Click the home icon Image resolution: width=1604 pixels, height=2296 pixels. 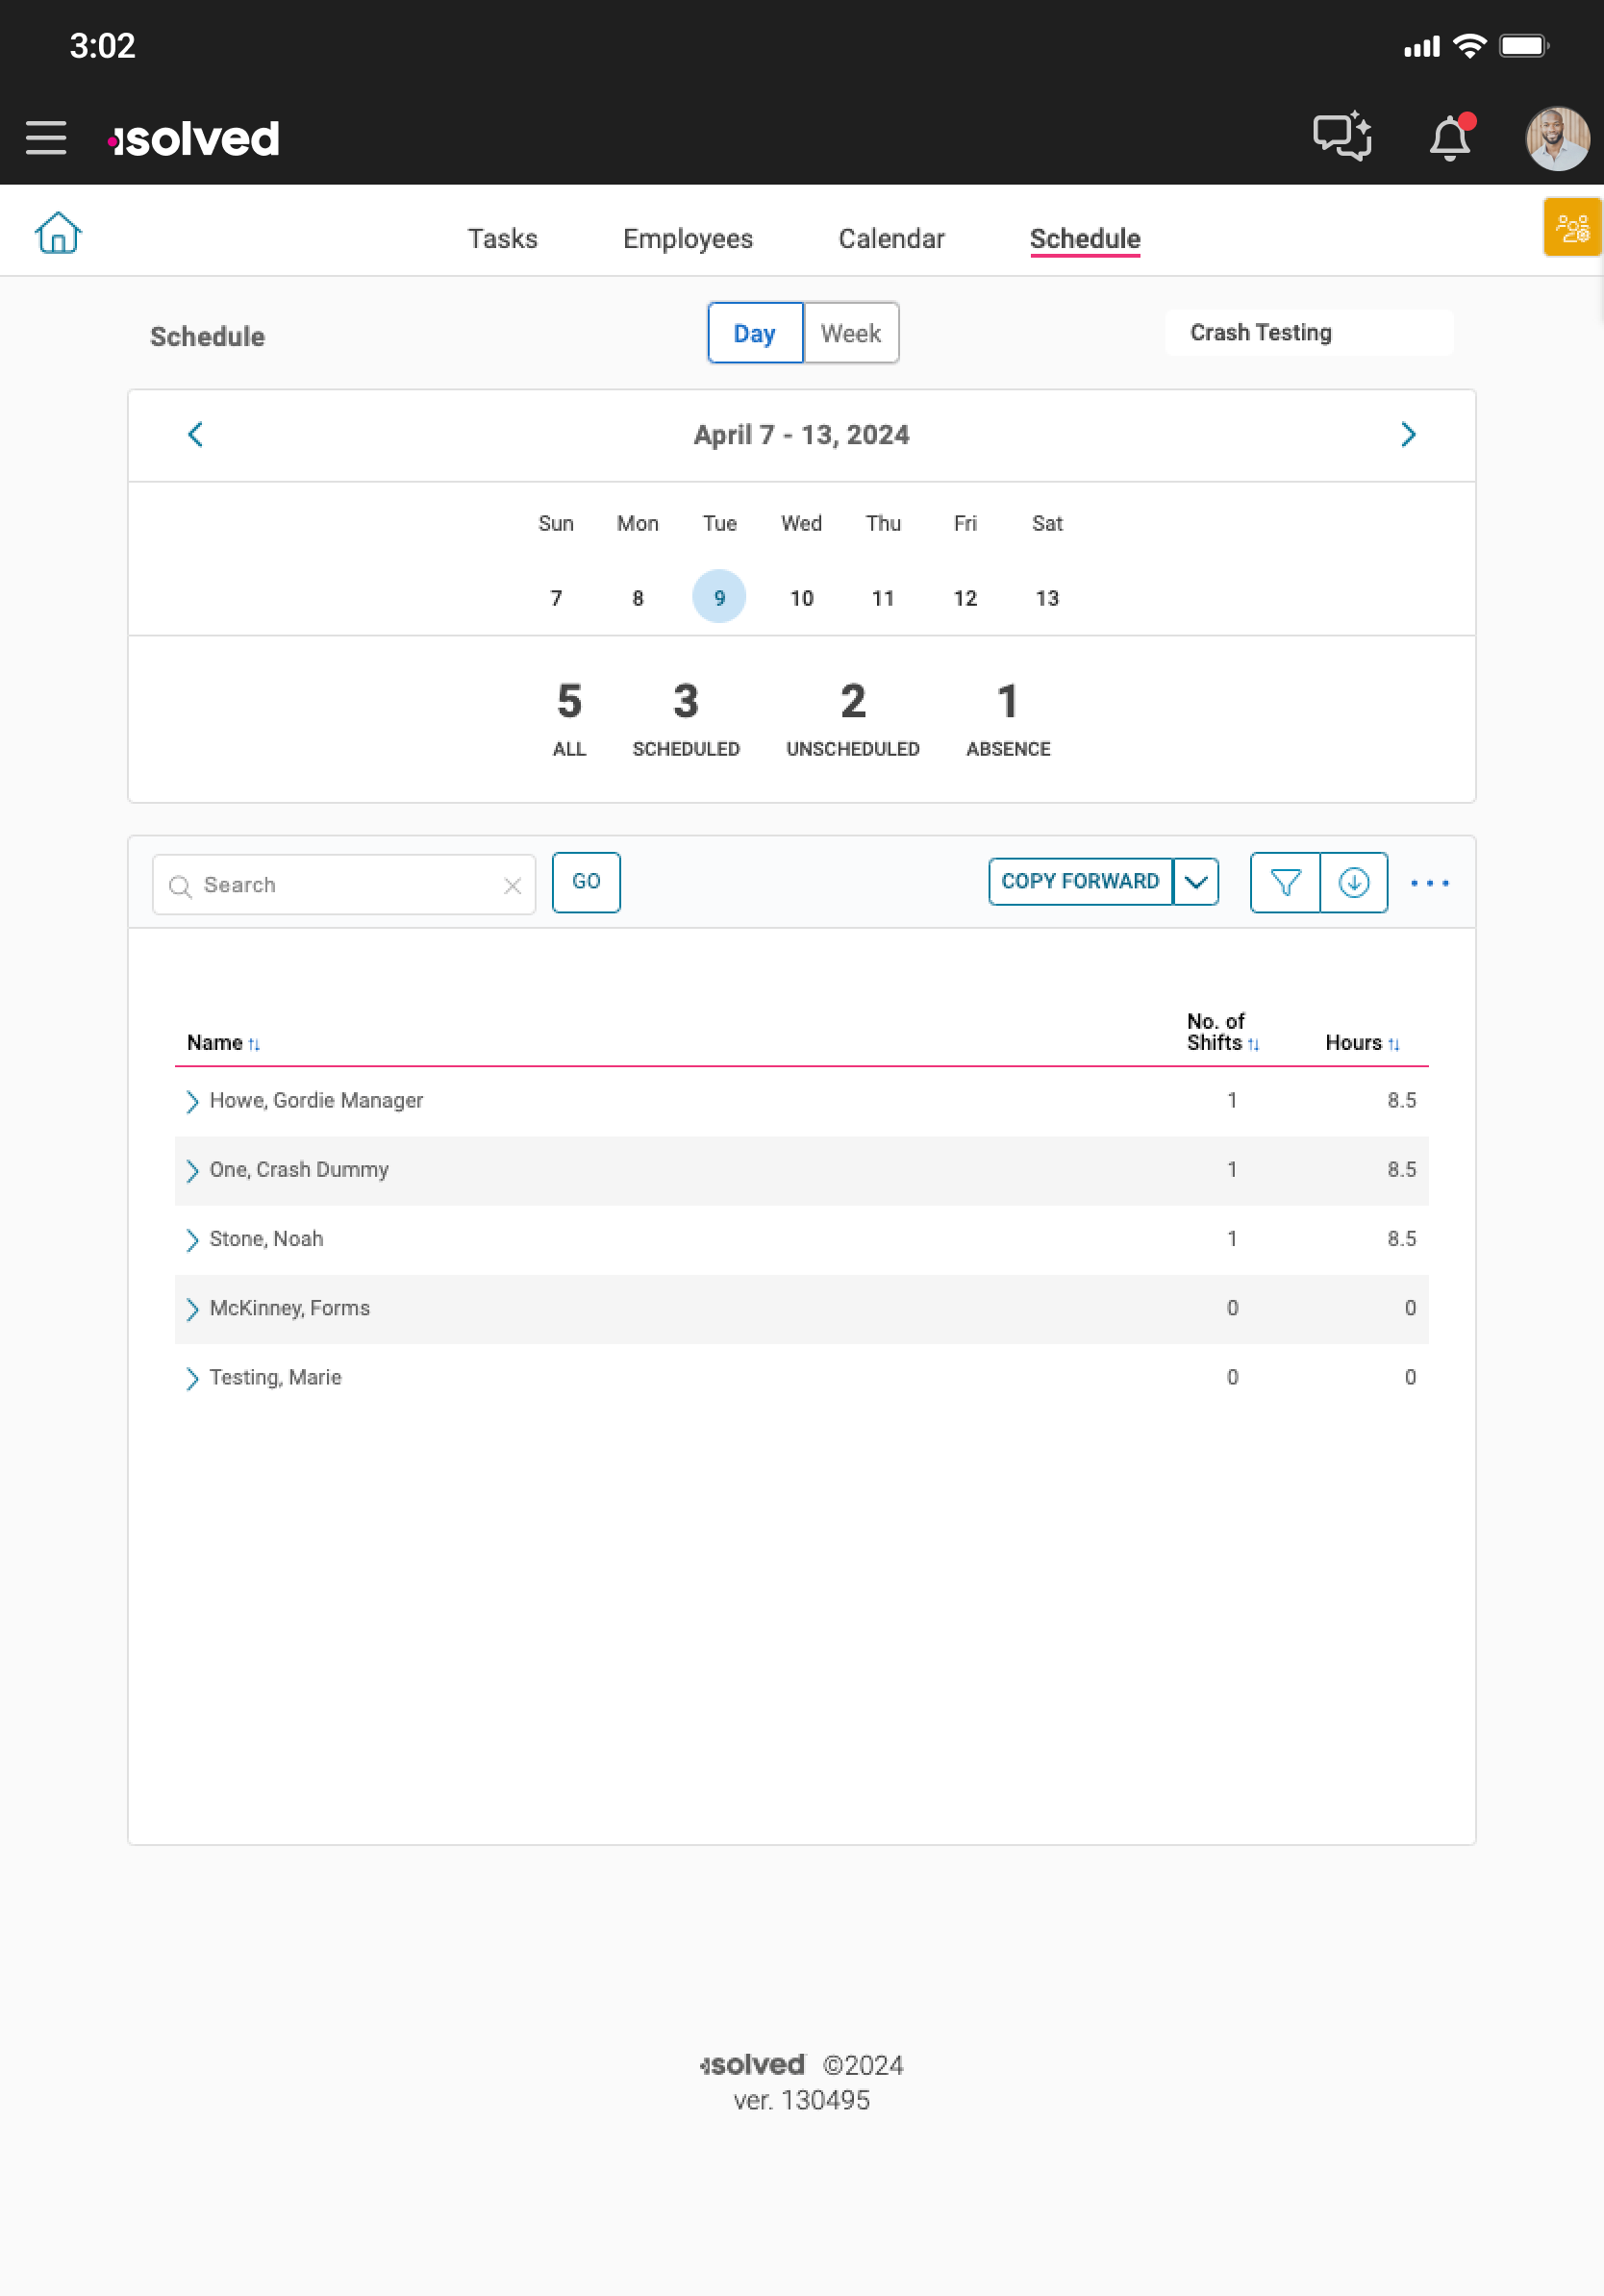[58, 234]
